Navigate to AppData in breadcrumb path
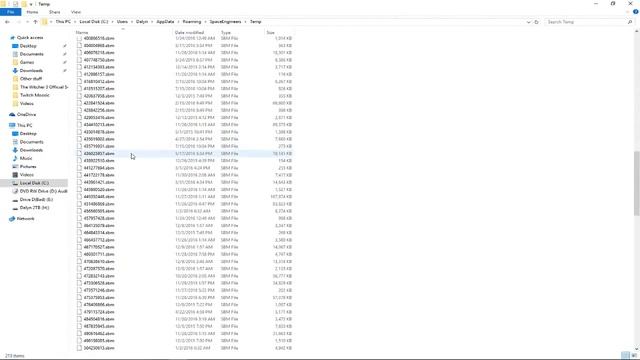640x360 pixels. [165, 22]
